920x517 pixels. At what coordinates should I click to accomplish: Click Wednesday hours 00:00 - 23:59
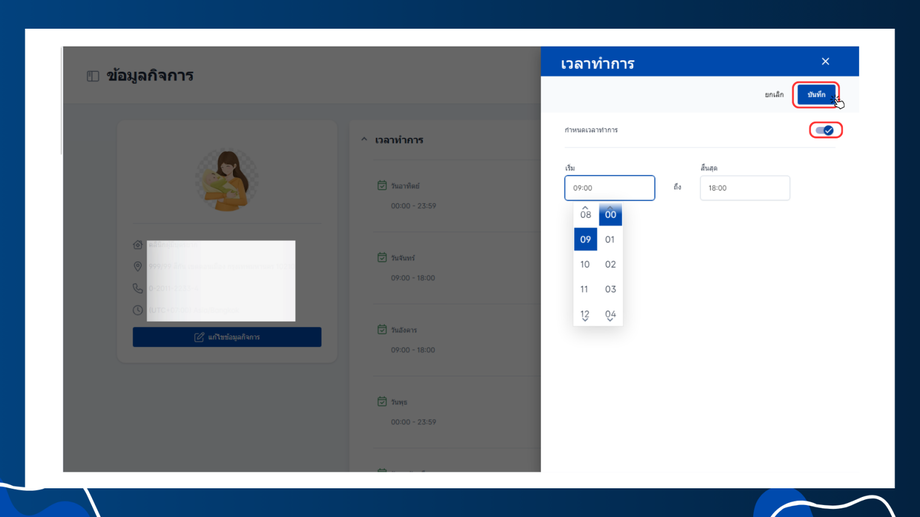click(414, 422)
